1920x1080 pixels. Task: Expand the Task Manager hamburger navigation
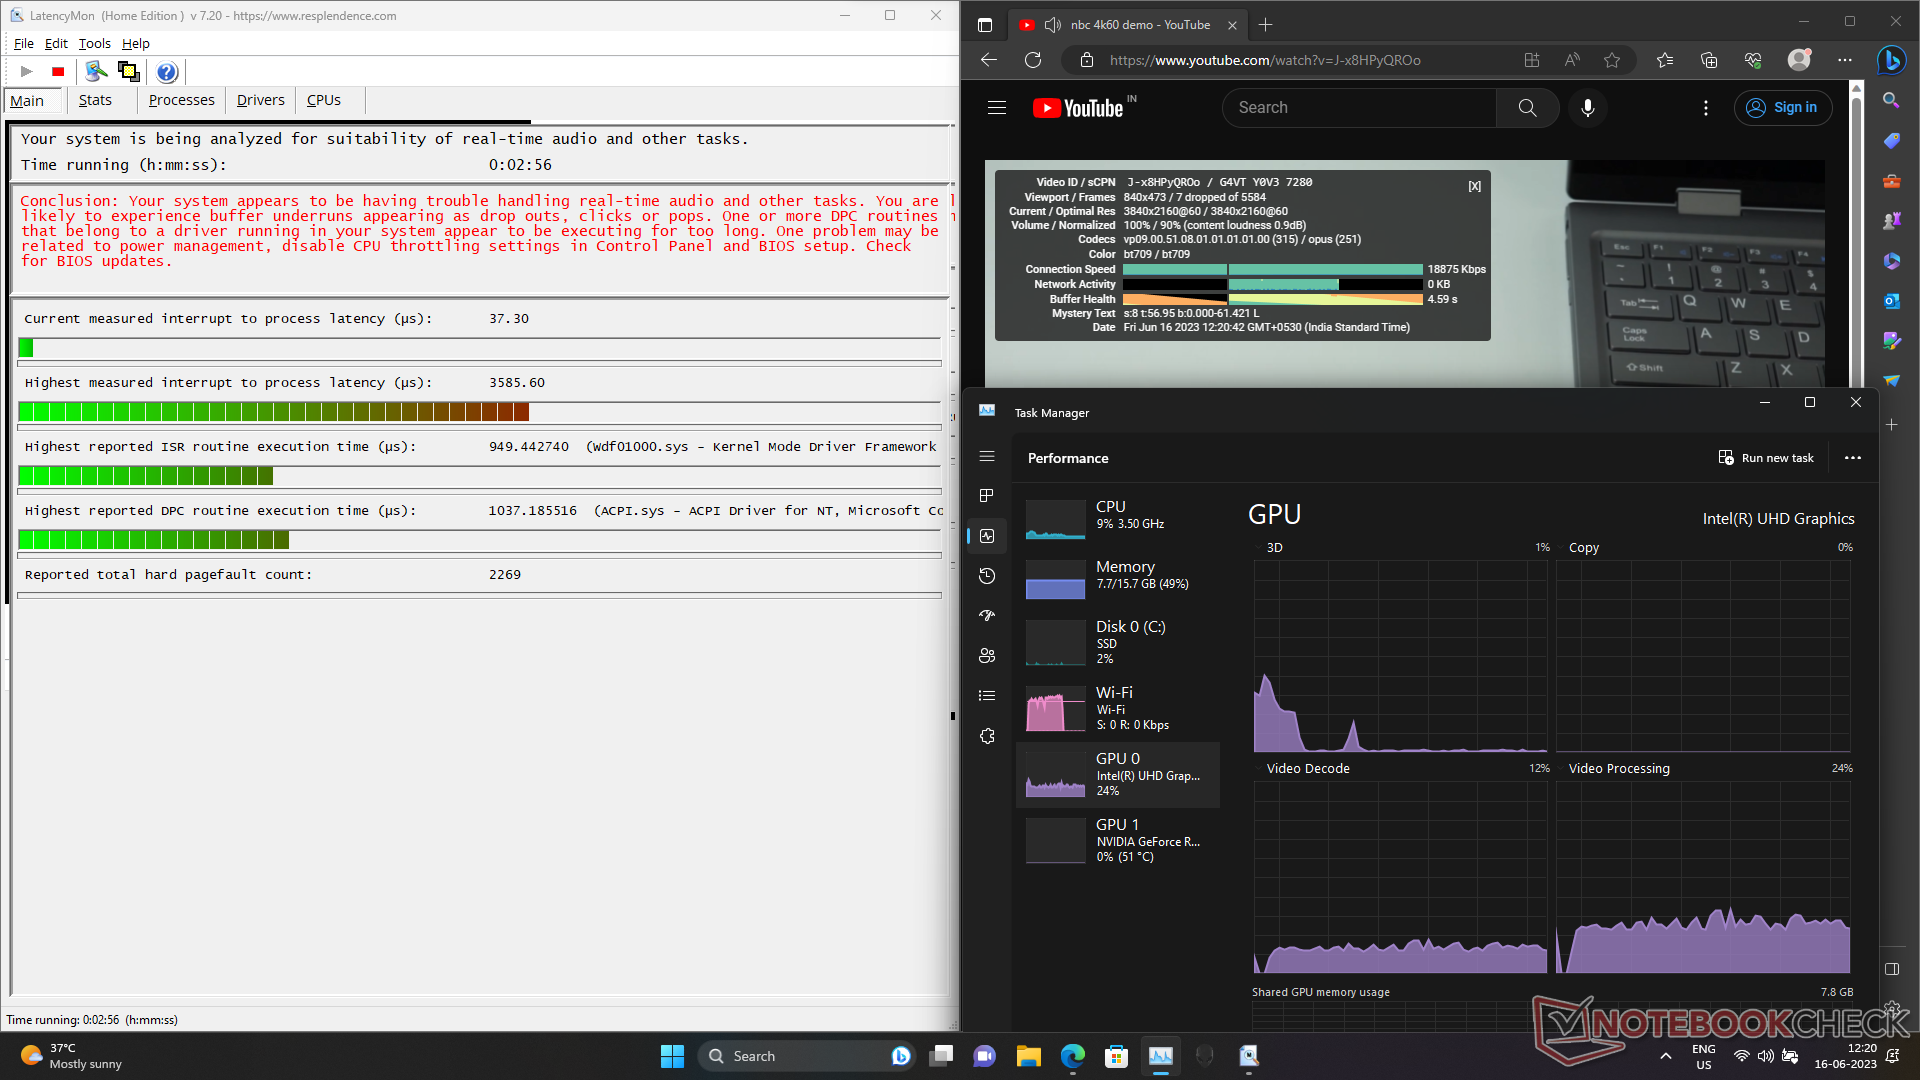coord(987,456)
